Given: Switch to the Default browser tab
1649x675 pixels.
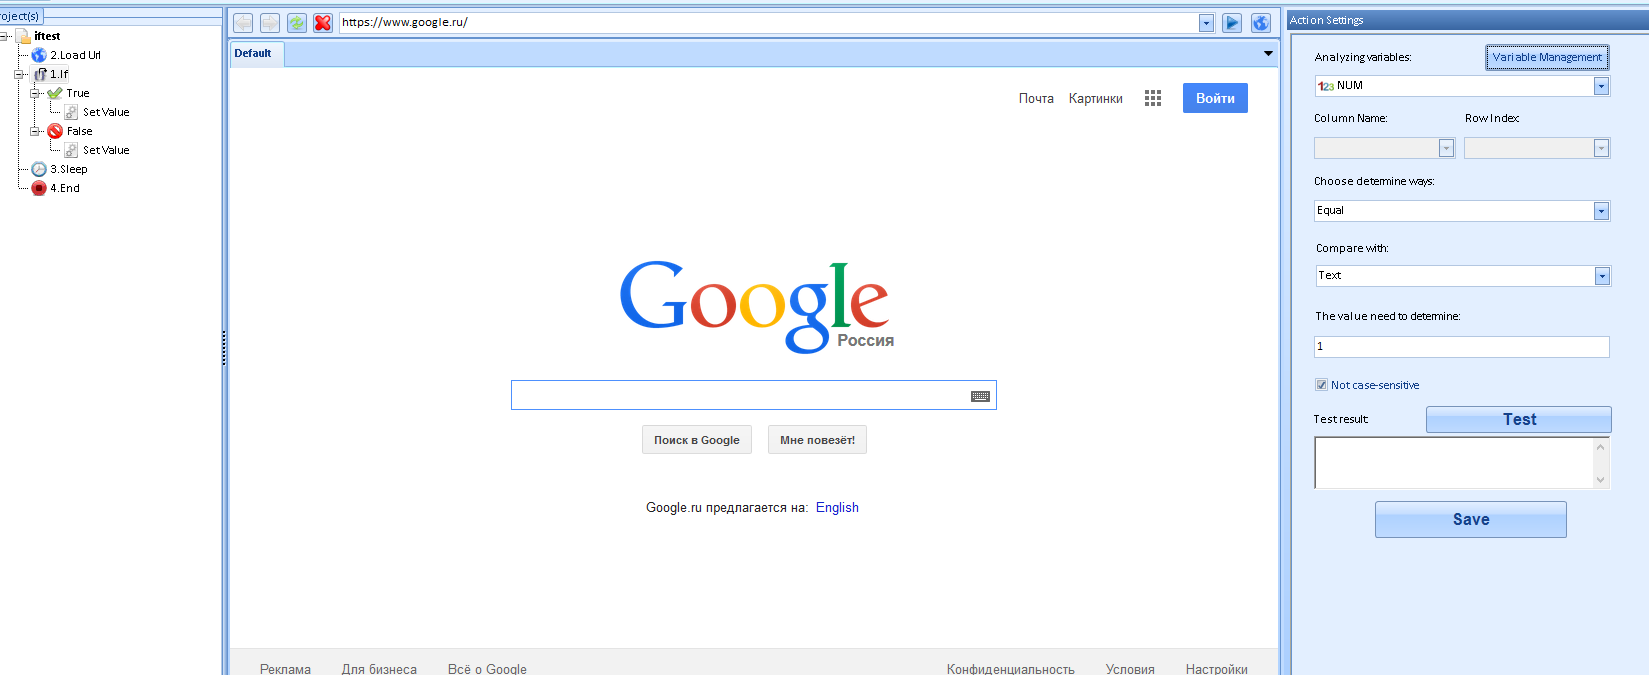Looking at the screenshot, I should pos(254,54).
